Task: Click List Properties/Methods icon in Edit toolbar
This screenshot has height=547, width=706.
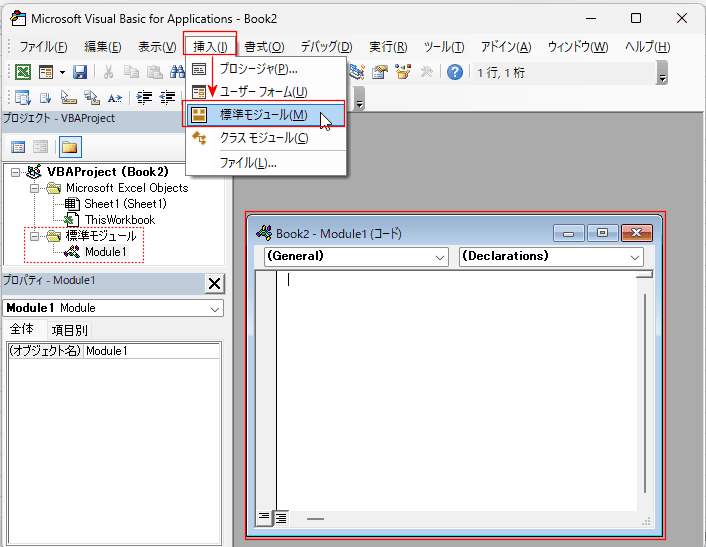Action: pyautogui.click(x=23, y=97)
